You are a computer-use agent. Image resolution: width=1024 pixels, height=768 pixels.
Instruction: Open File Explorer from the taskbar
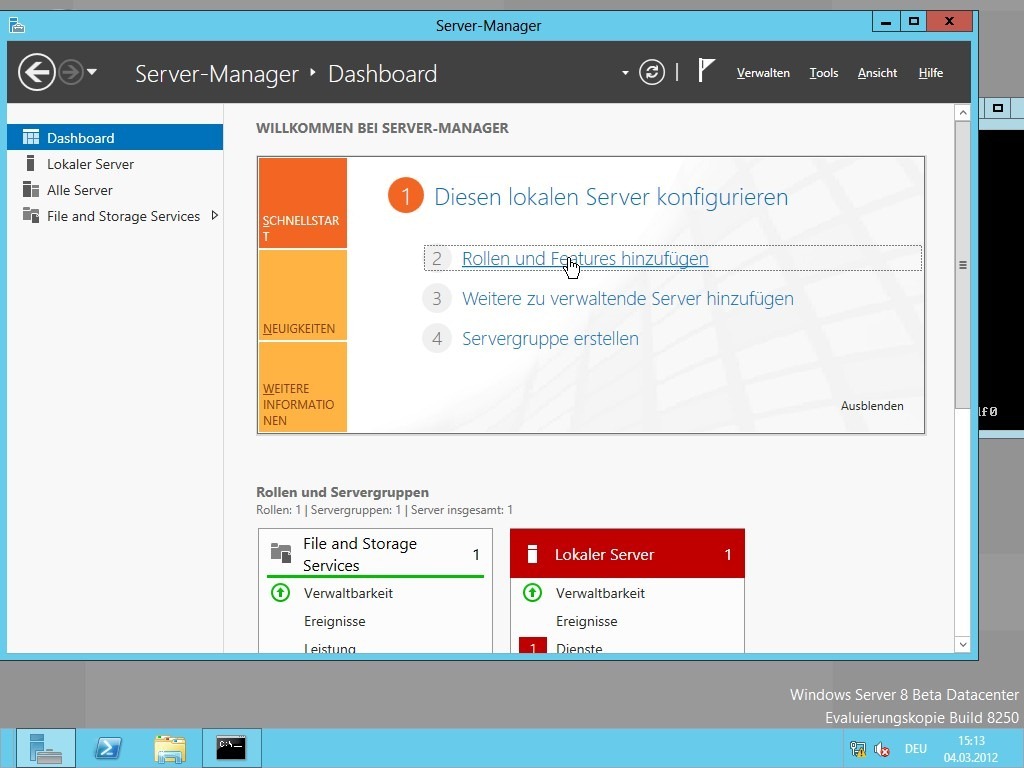click(x=170, y=748)
